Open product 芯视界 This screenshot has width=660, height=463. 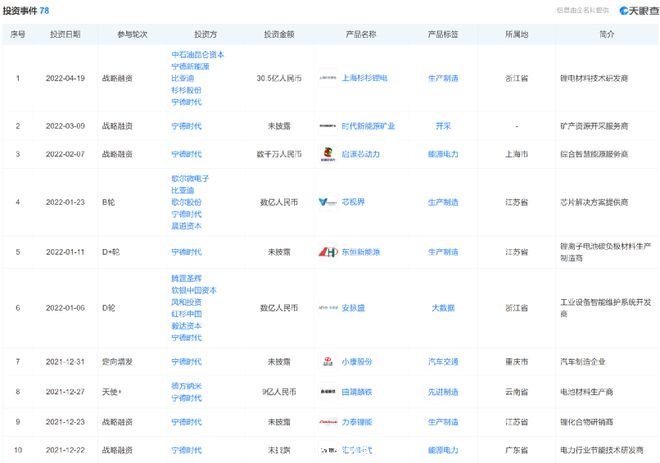click(353, 202)
